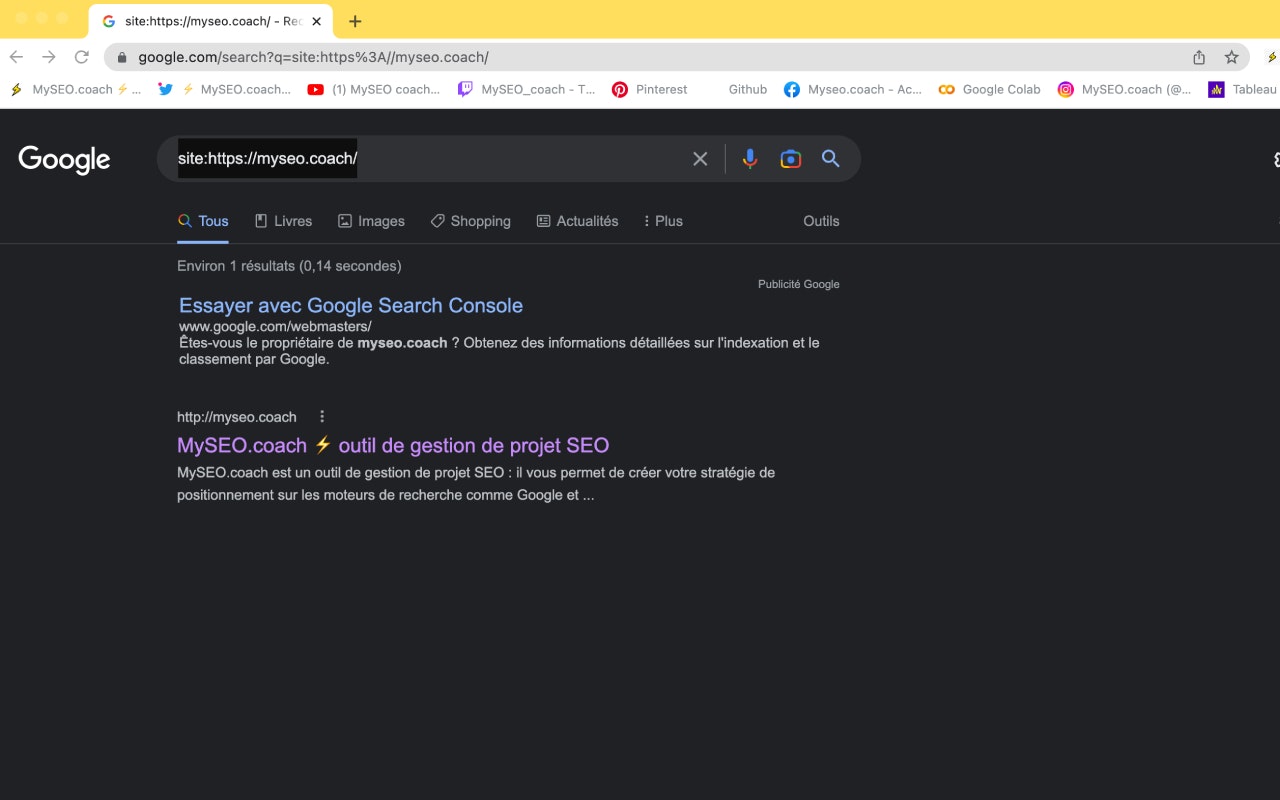The height and width of the screenshot is (800, 1280).
Task: Open Google logo homepage
Action: pyautogui.click(x=64, y=160)
